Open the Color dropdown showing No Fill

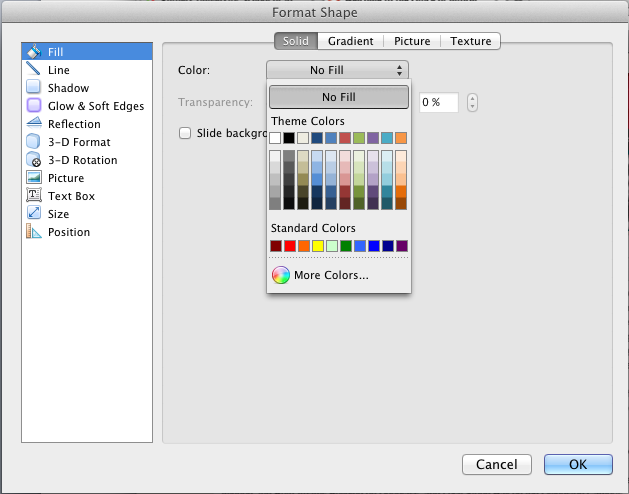[x=337, y=70]
